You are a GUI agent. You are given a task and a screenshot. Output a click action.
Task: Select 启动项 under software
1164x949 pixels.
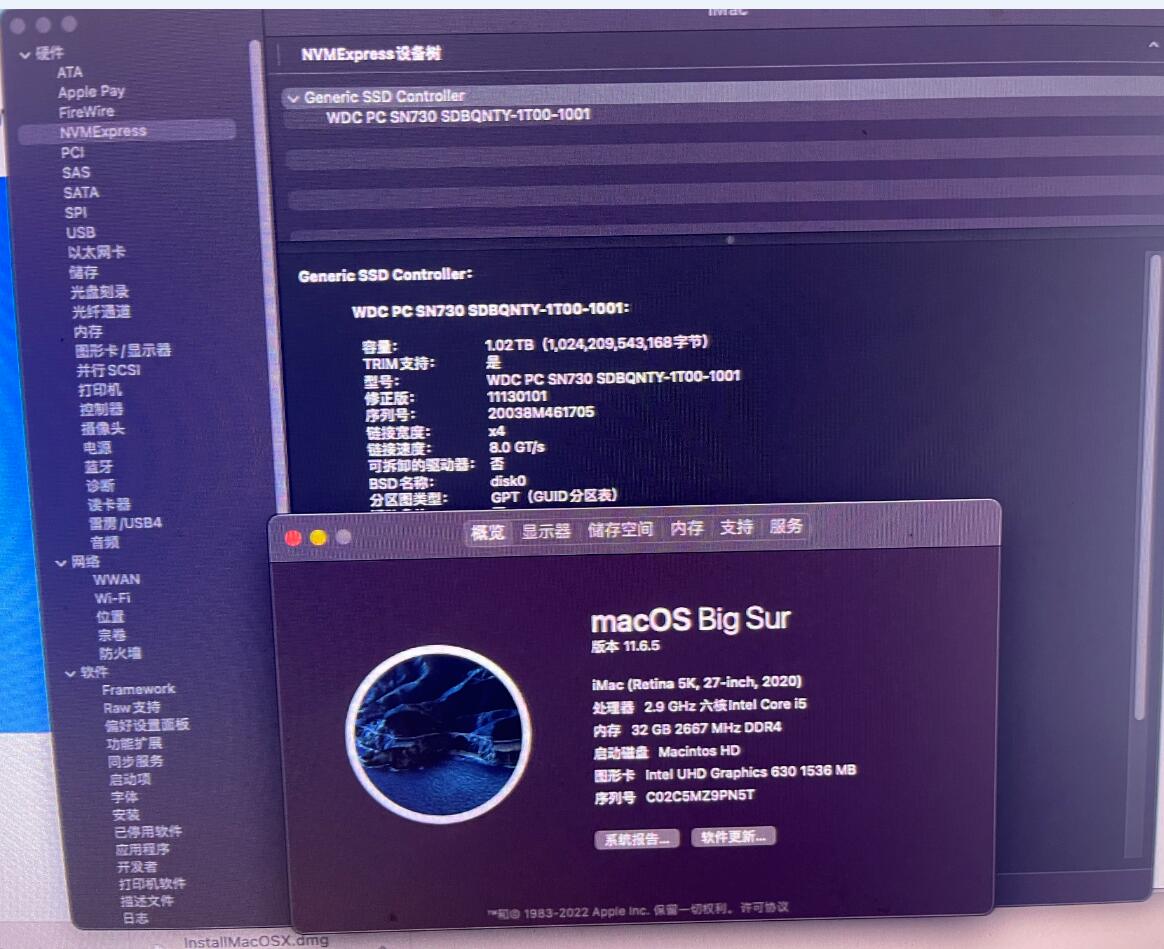click(130, 780)
